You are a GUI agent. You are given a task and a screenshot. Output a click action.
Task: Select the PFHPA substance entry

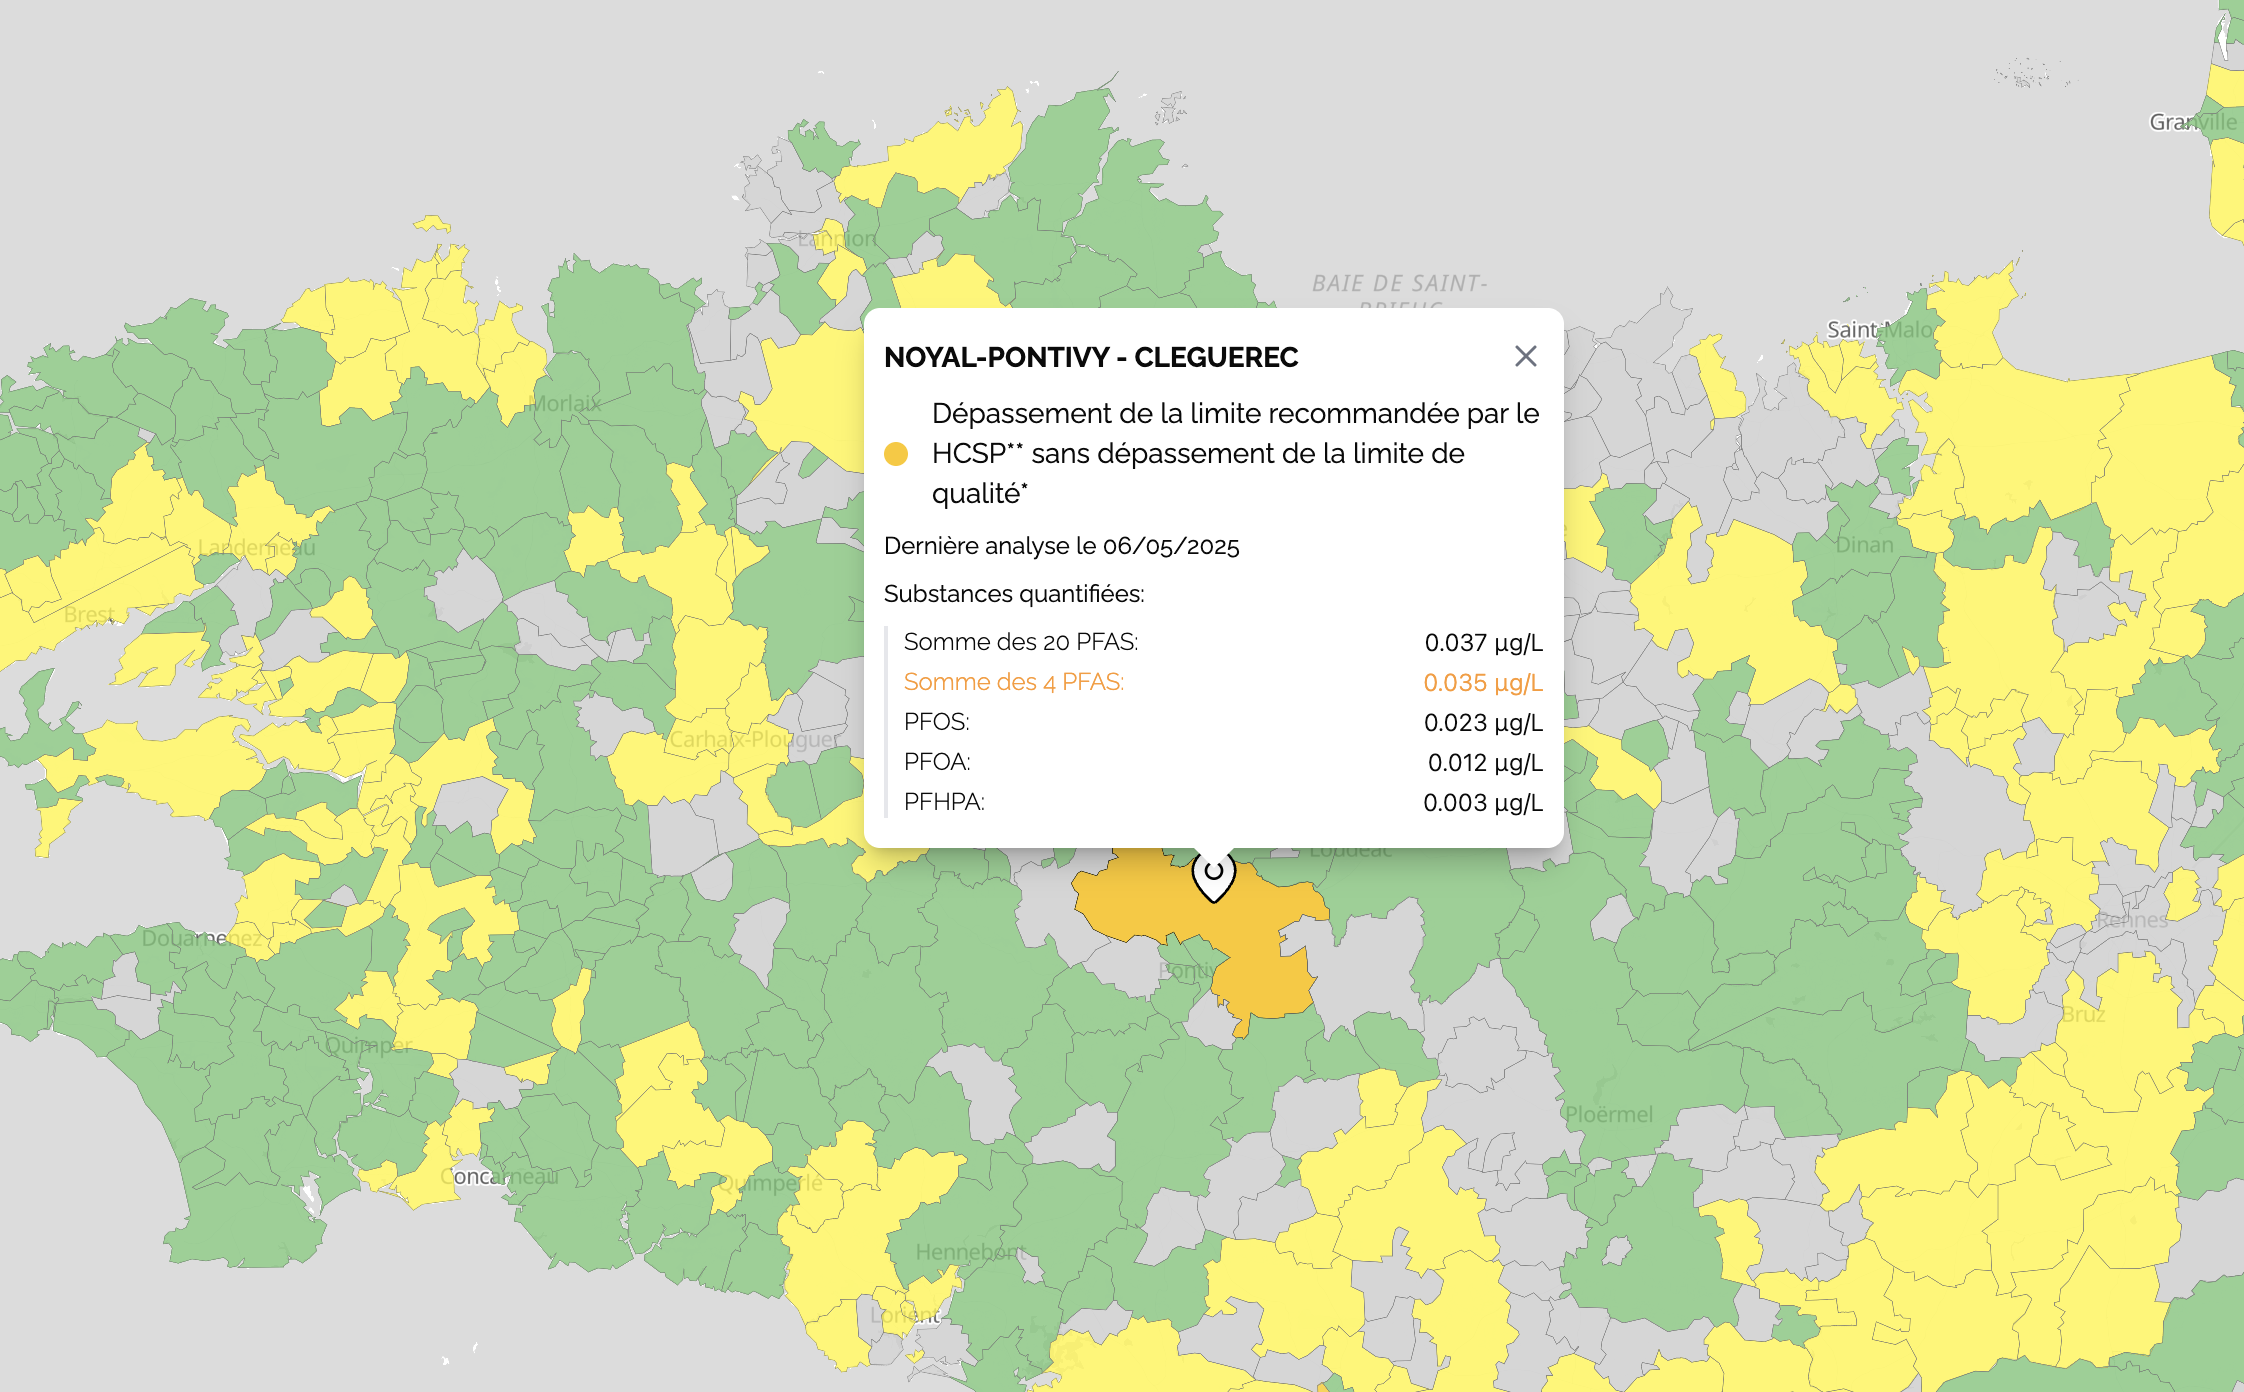(x=943, y=801)
